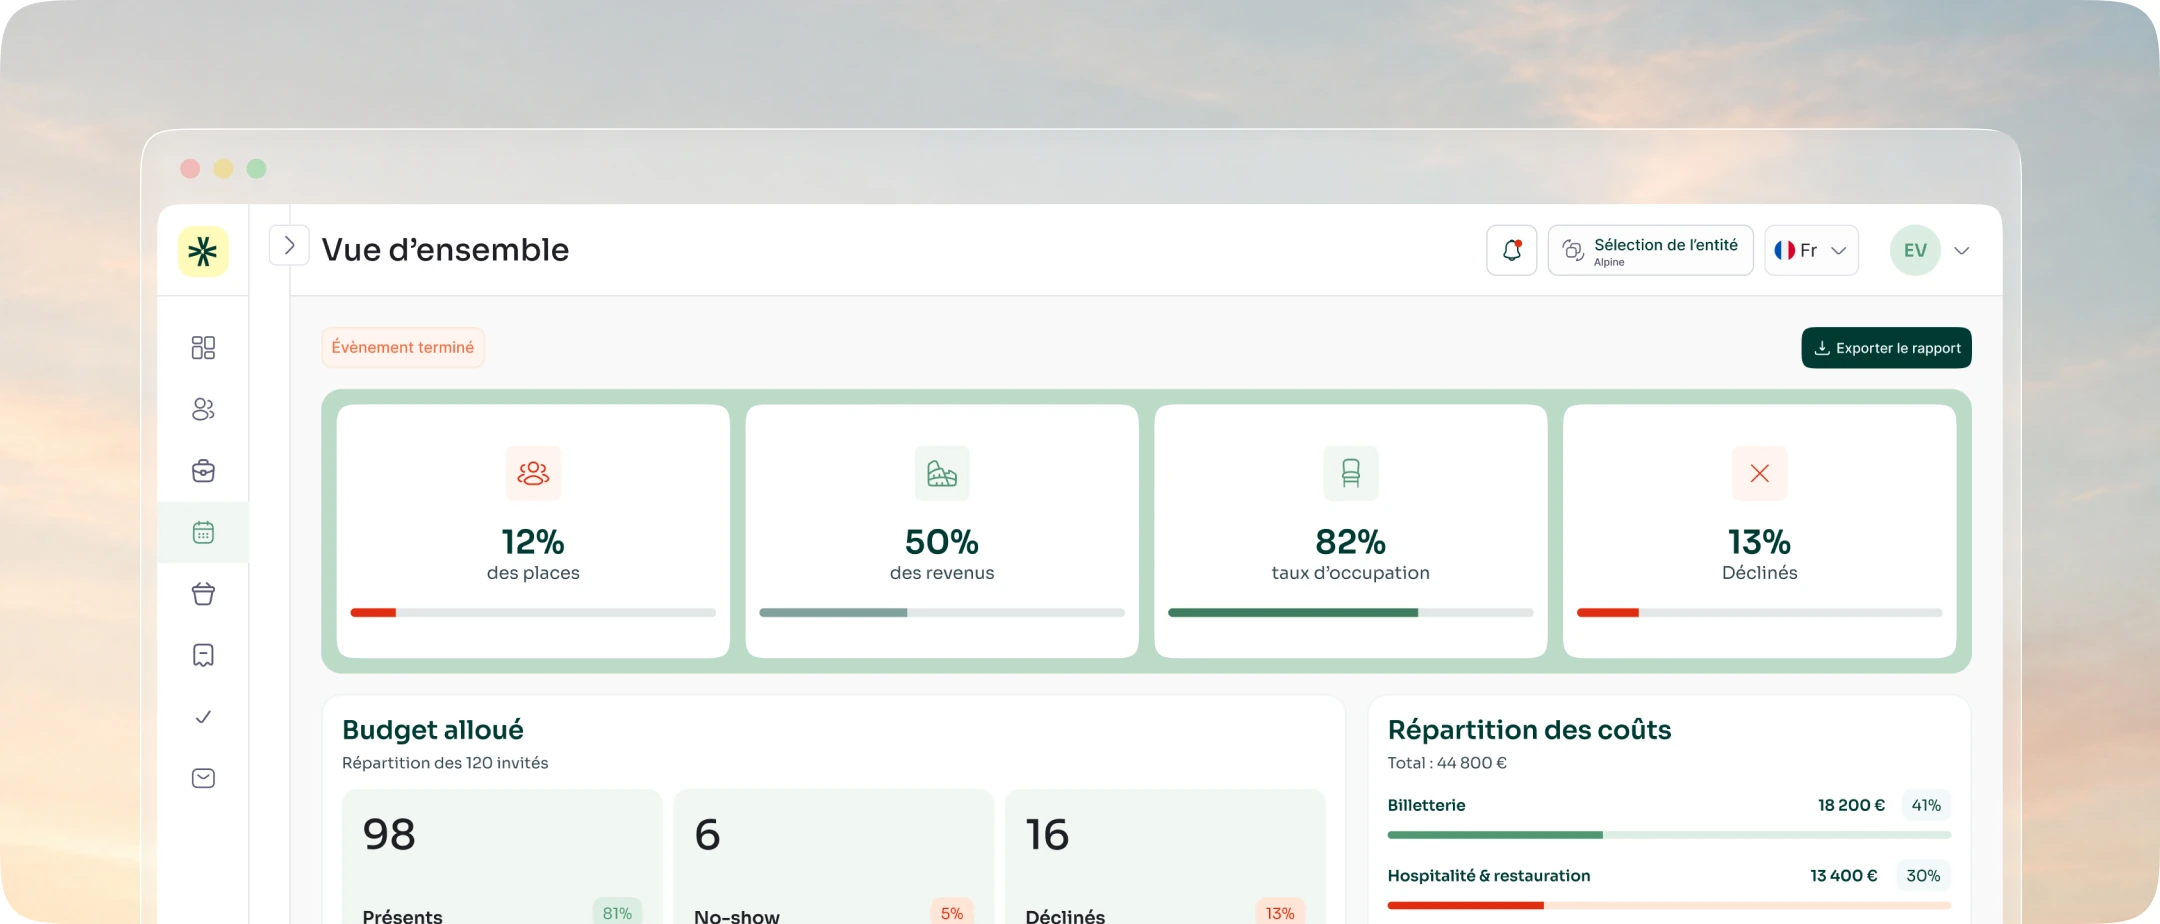Expand the sidebar with the chevron arrow

coord(289,245)
